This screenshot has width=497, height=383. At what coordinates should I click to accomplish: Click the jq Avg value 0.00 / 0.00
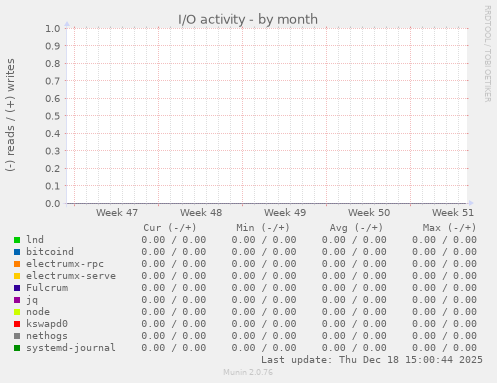click(x=354, y=300)
